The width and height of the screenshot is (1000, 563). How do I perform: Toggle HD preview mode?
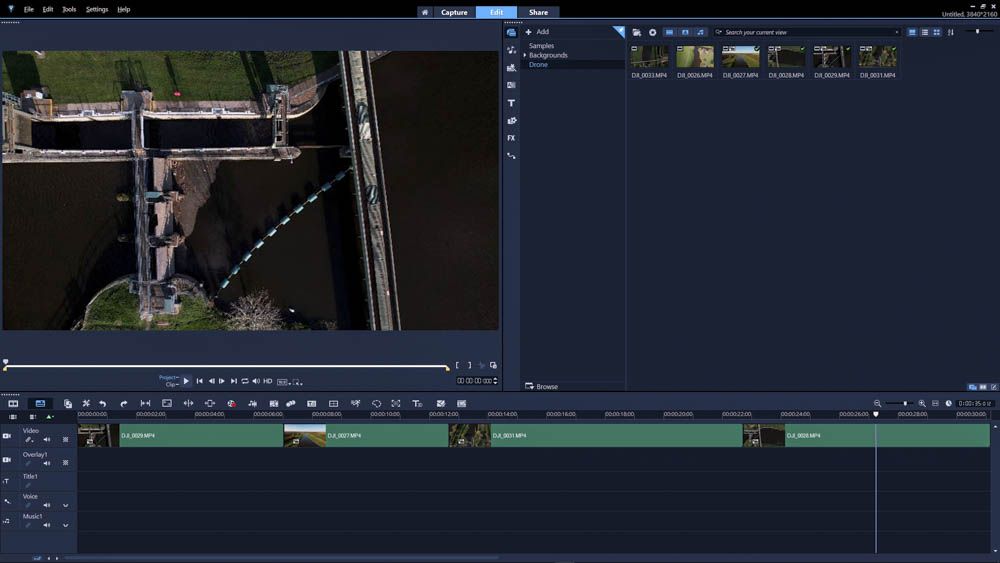[x=268, y=381]
